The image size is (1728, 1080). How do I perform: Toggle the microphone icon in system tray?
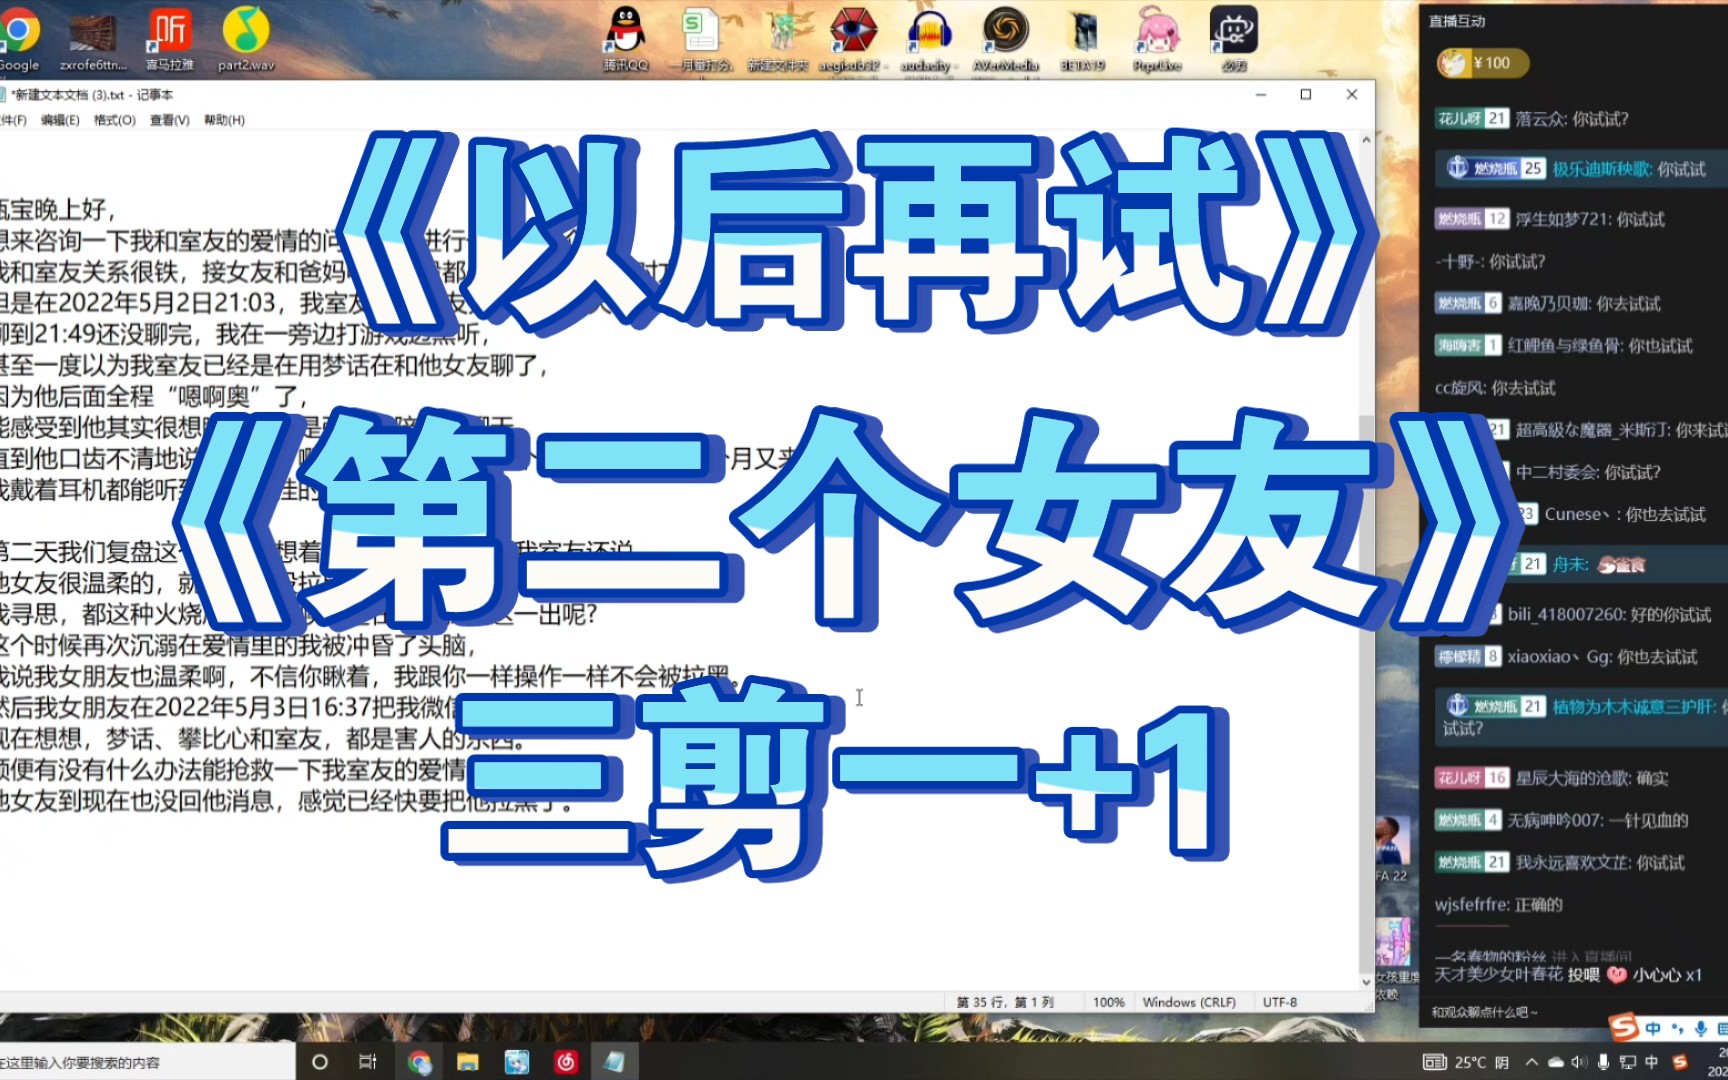point(1605,1062)
